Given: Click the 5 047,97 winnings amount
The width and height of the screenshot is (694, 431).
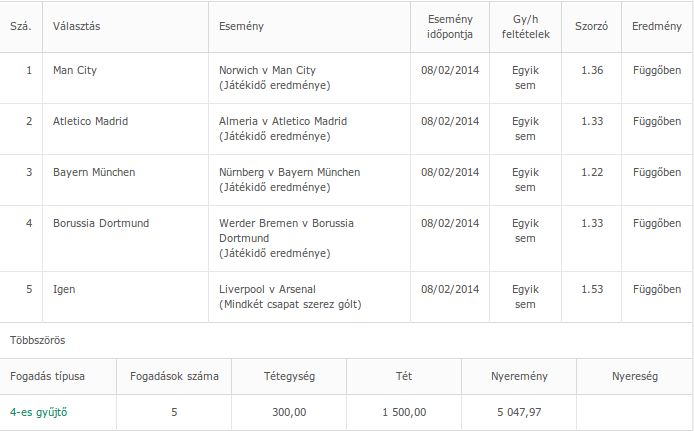Looking at the screenshot, I should (518, 411).
